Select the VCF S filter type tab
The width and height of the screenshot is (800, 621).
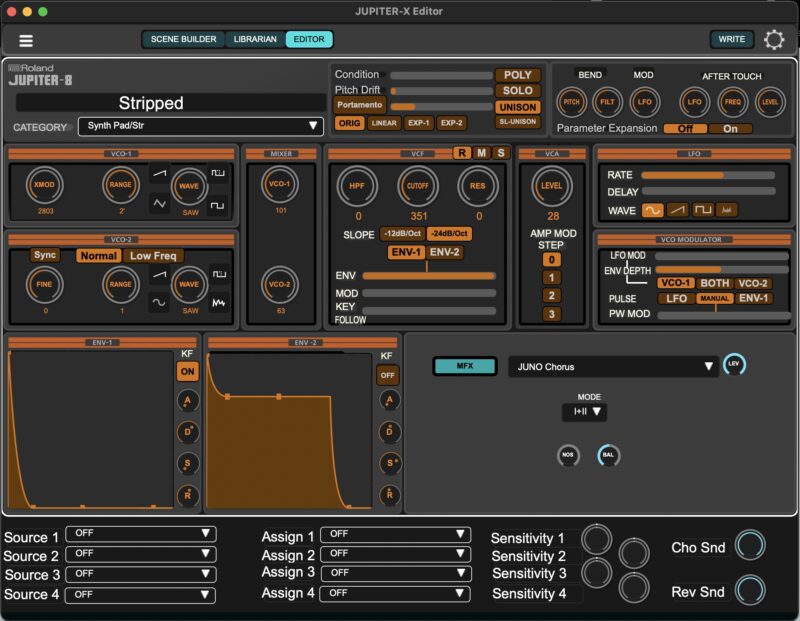501,153
